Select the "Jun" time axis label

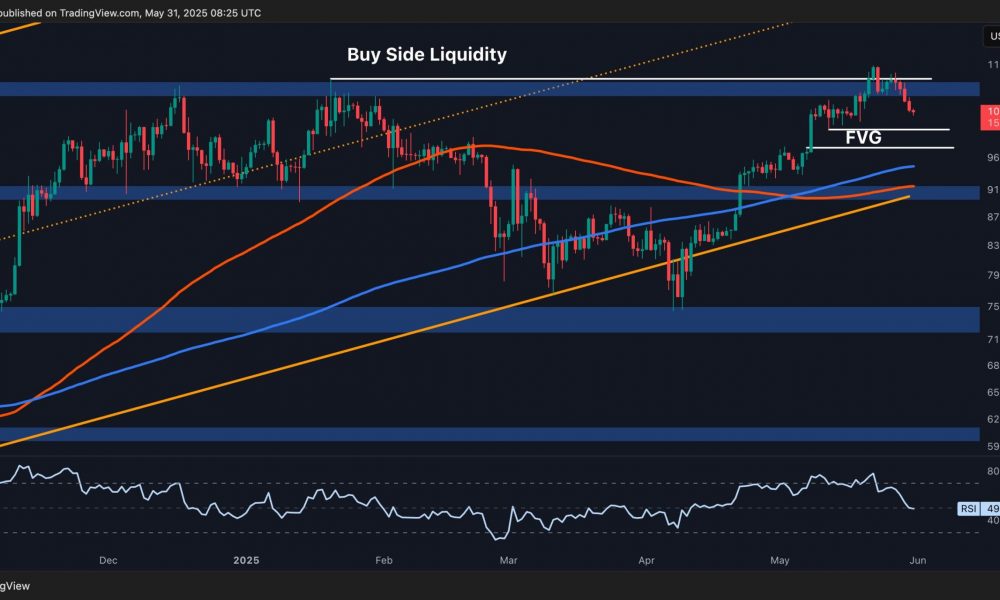click(917, 560)
